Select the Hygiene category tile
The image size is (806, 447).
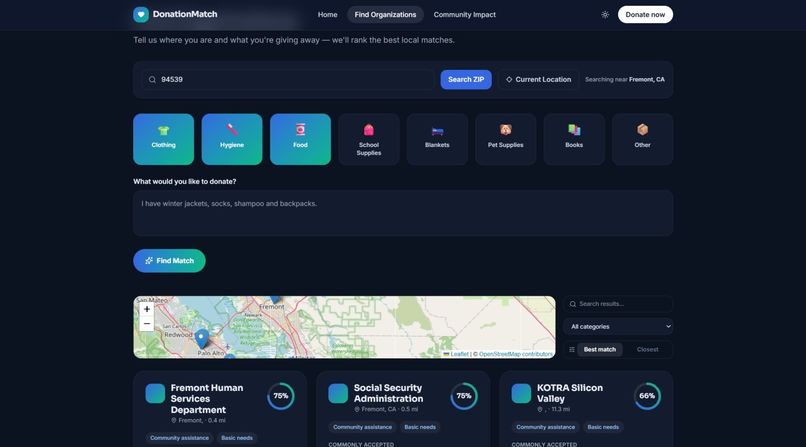tap(232, 139)
